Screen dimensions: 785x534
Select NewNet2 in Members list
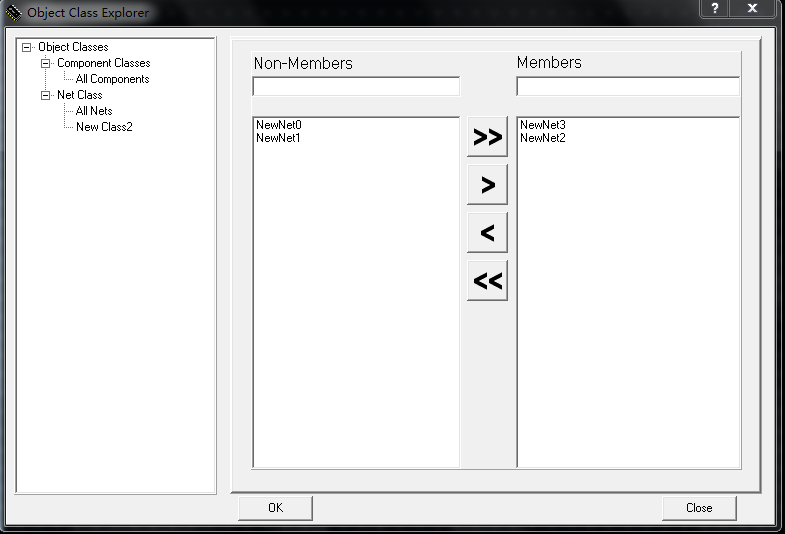coord(543,138)
